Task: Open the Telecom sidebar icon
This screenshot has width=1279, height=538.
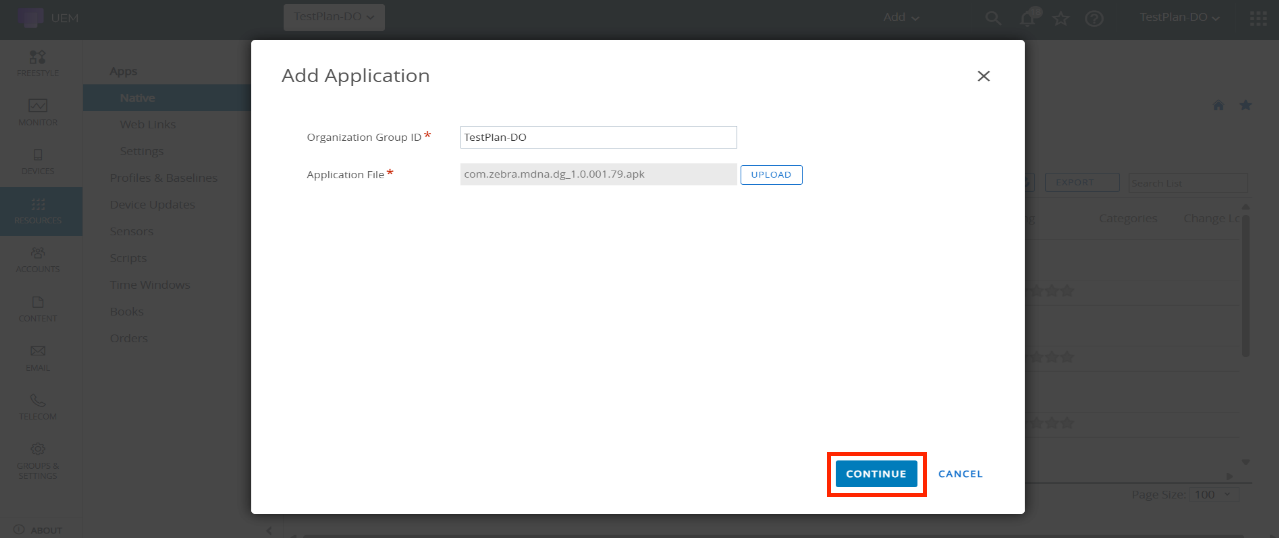Action: click(x=38, y=405)
